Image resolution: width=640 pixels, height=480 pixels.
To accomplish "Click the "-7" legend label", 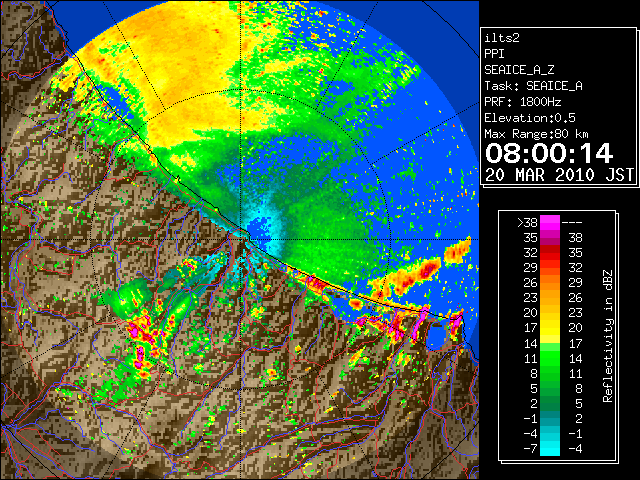I will coord(530,449).
